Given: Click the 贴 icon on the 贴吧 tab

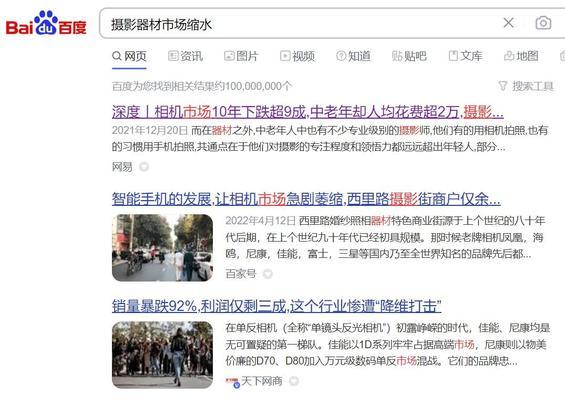Looking at the screenshot, I should tap(397, 56).
